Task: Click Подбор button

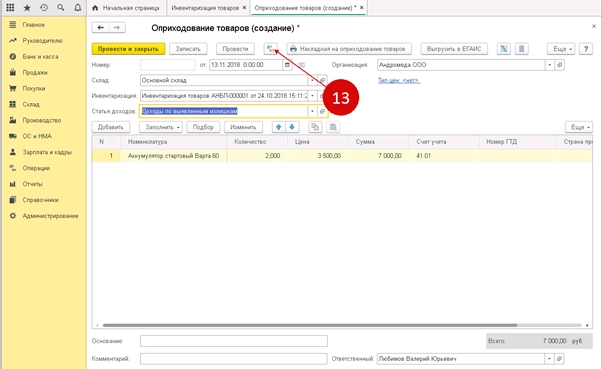Action: coord(203,127)
